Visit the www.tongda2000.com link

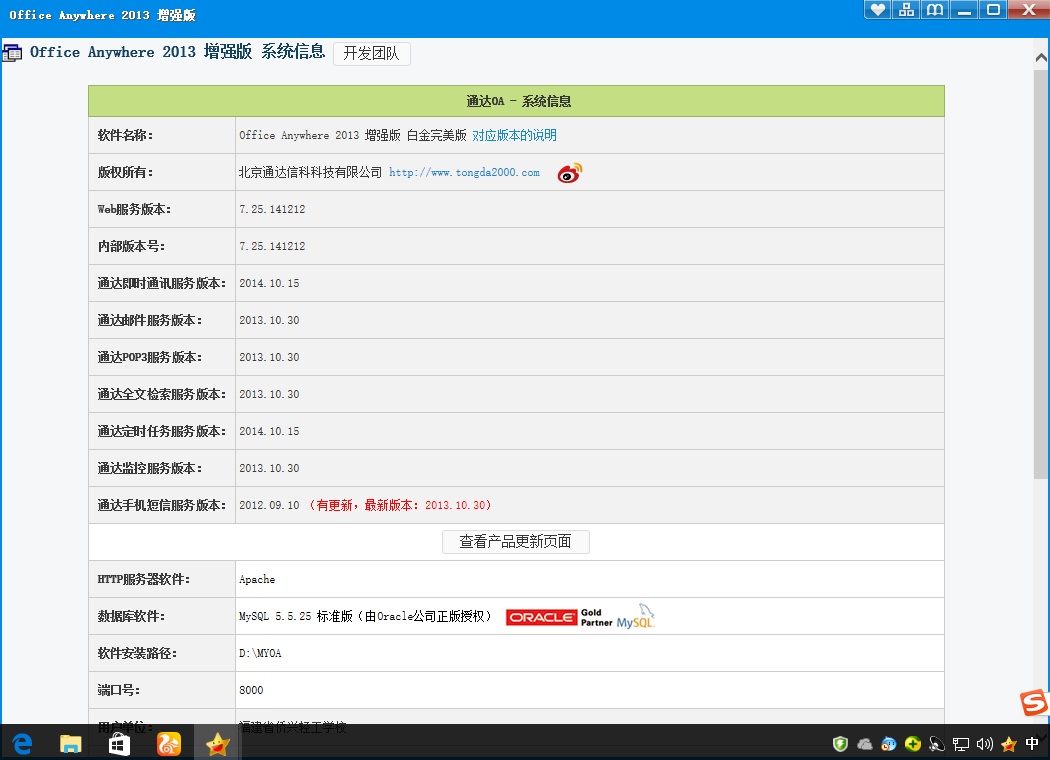coord(464,173)
